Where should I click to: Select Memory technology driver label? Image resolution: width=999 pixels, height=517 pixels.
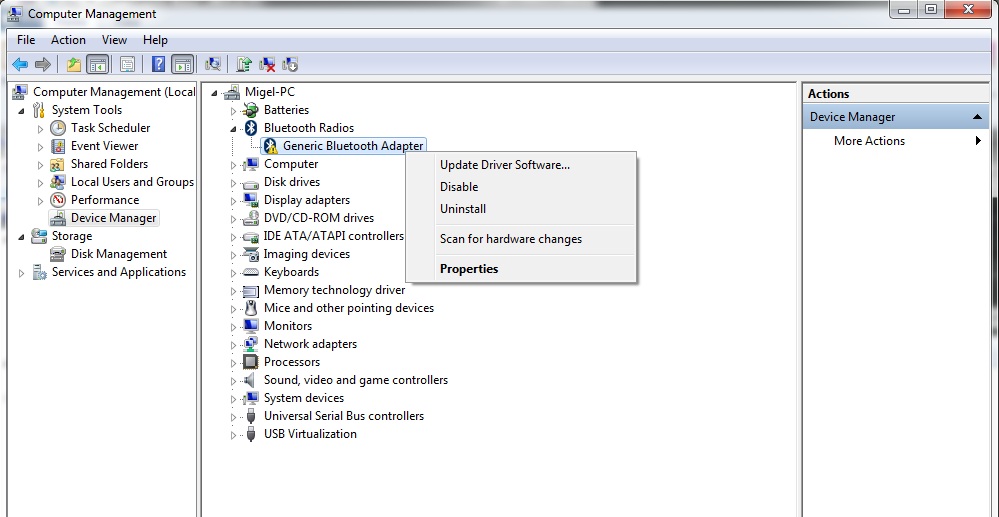[334, 290]
